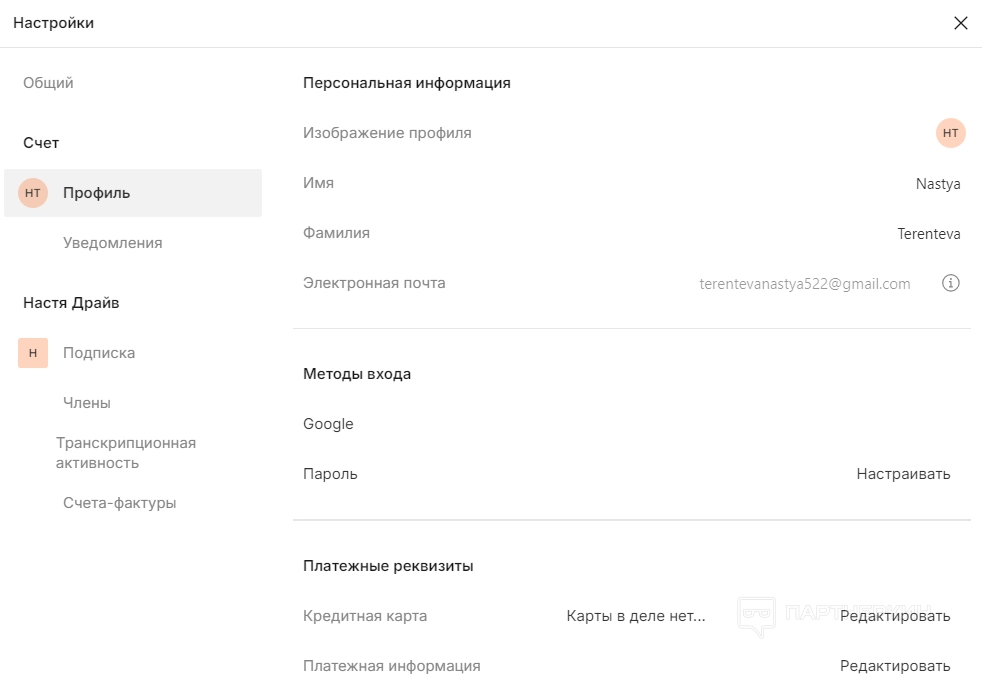Click the 'Карты в деле нет...' text
This screenshot has height=690, width=982.
[x=636, y=616]
